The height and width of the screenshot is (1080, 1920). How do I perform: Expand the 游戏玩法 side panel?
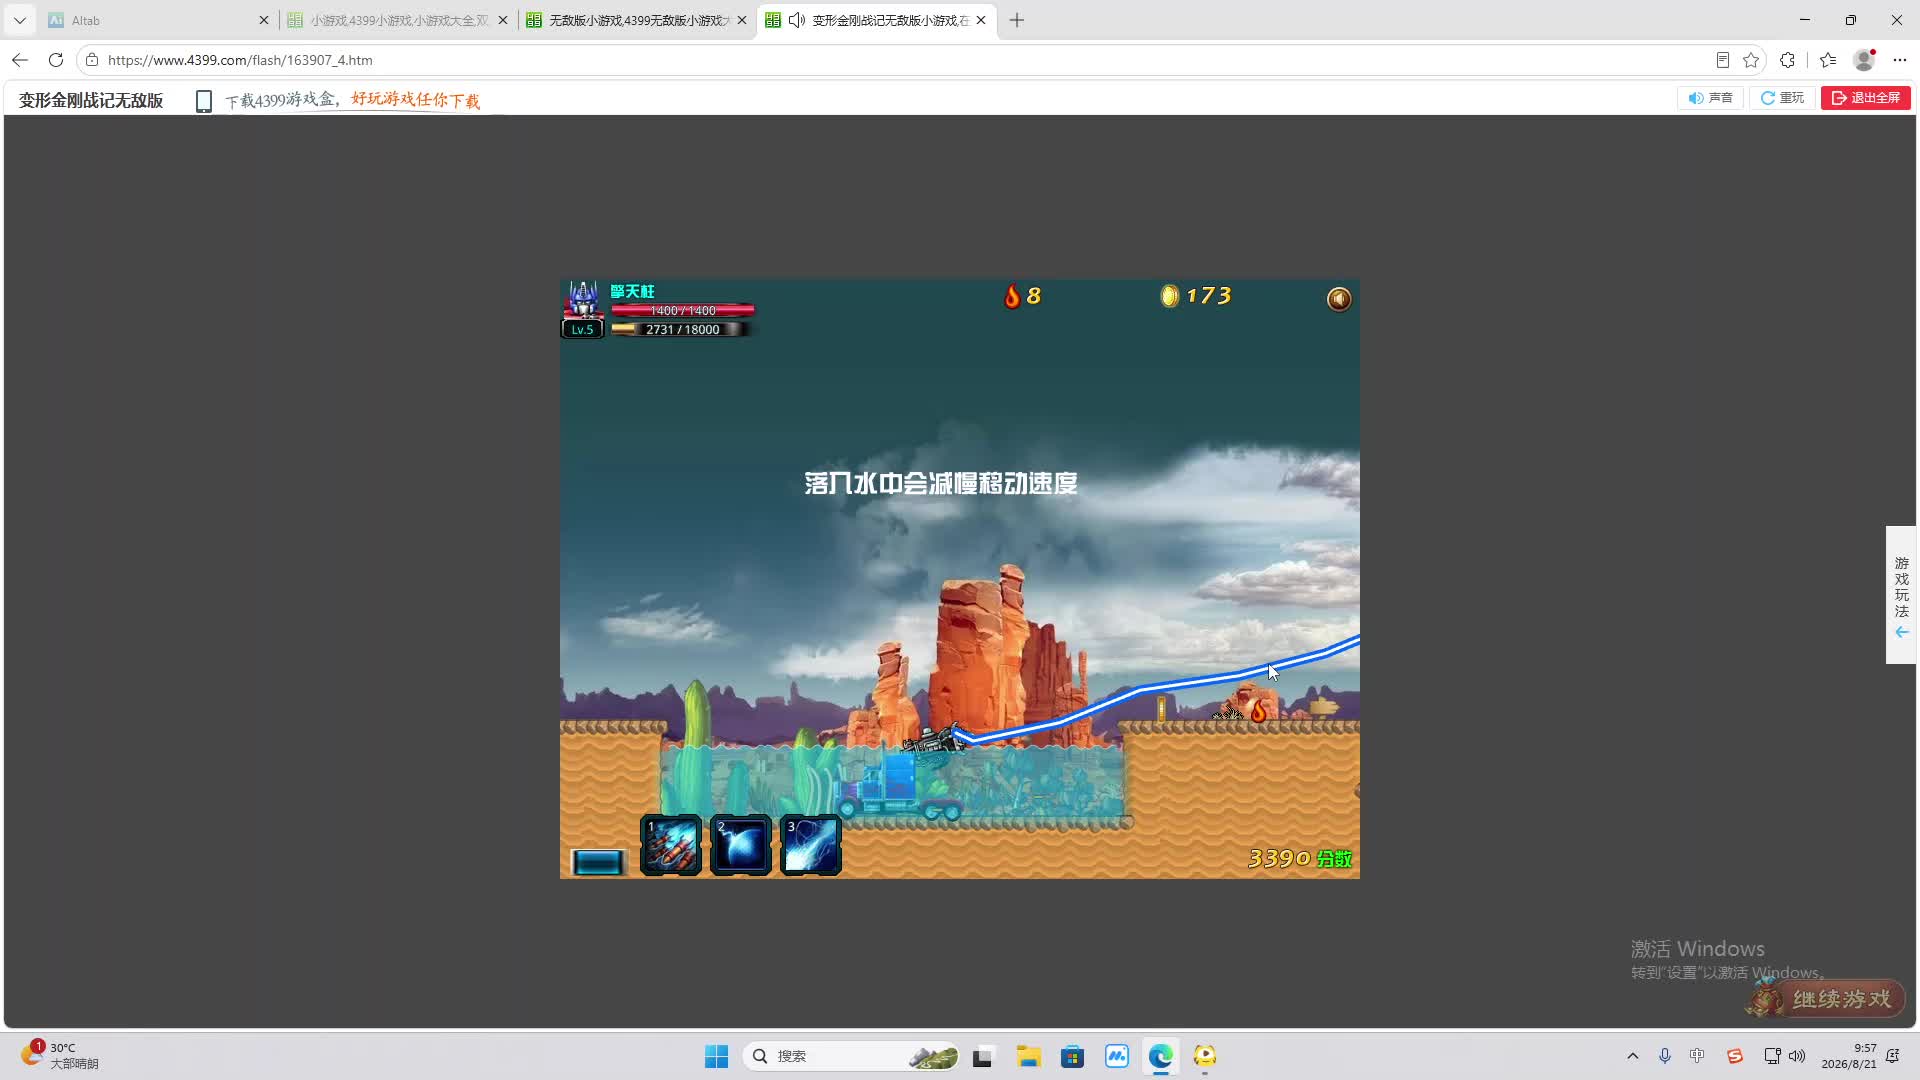pyautogui.click(x=1901, y=596)
